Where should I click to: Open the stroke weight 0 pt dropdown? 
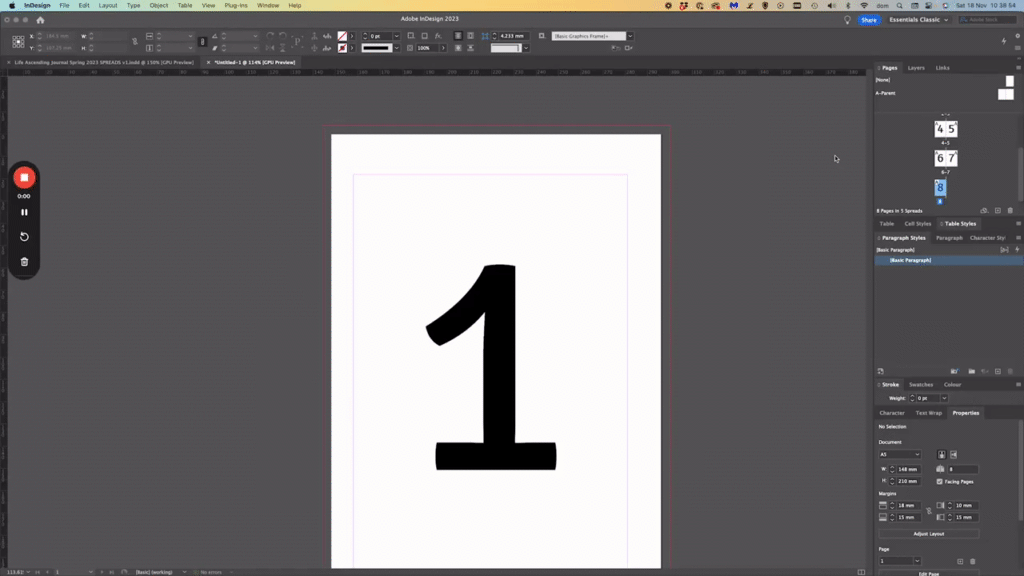click(x=396, y=36)
